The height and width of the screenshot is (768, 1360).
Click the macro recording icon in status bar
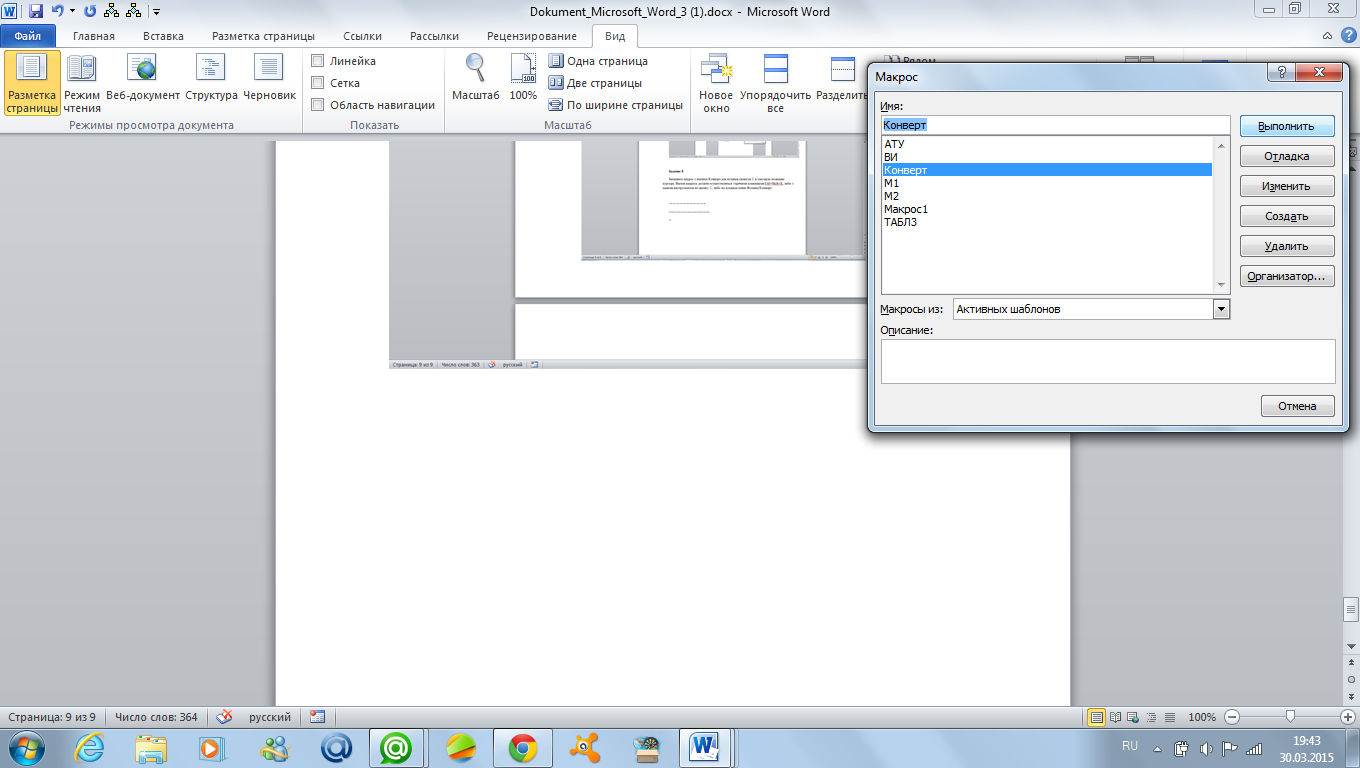pos(318,717)
